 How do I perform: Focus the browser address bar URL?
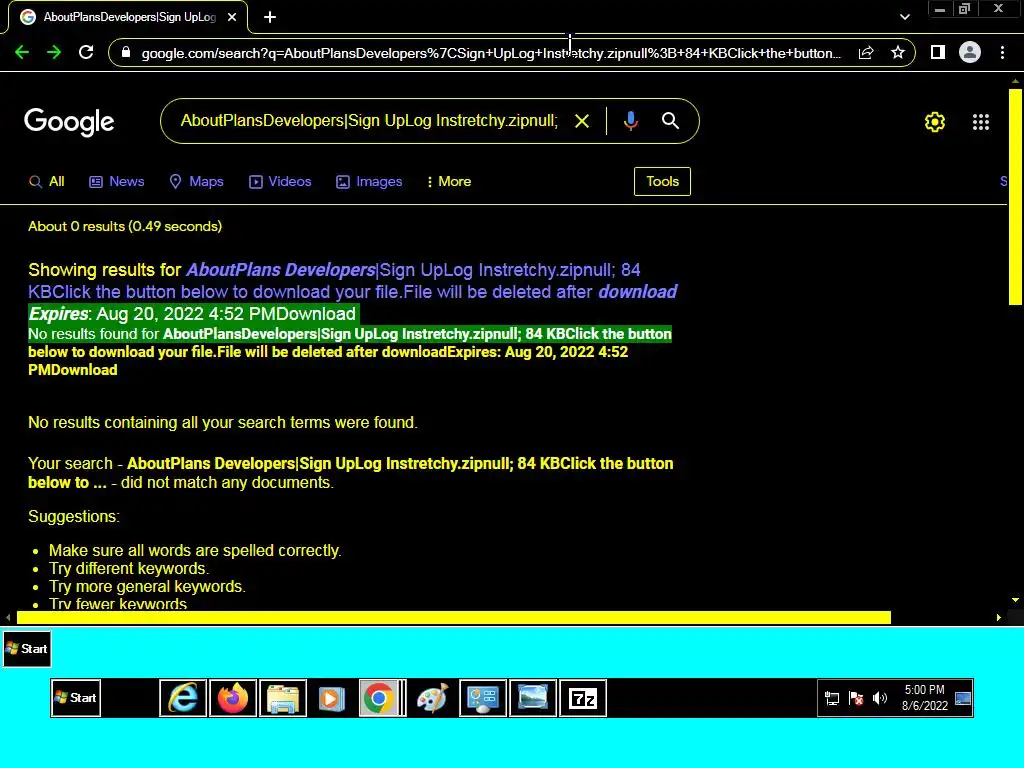pyautogui.click(x=491, y=53)
